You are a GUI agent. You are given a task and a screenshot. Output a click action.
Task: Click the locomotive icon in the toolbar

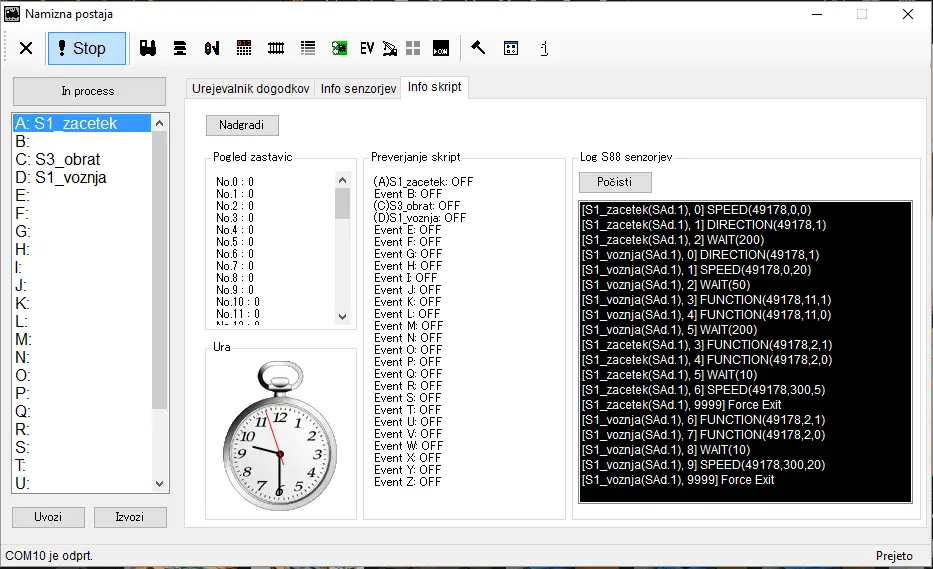[148, 48]
